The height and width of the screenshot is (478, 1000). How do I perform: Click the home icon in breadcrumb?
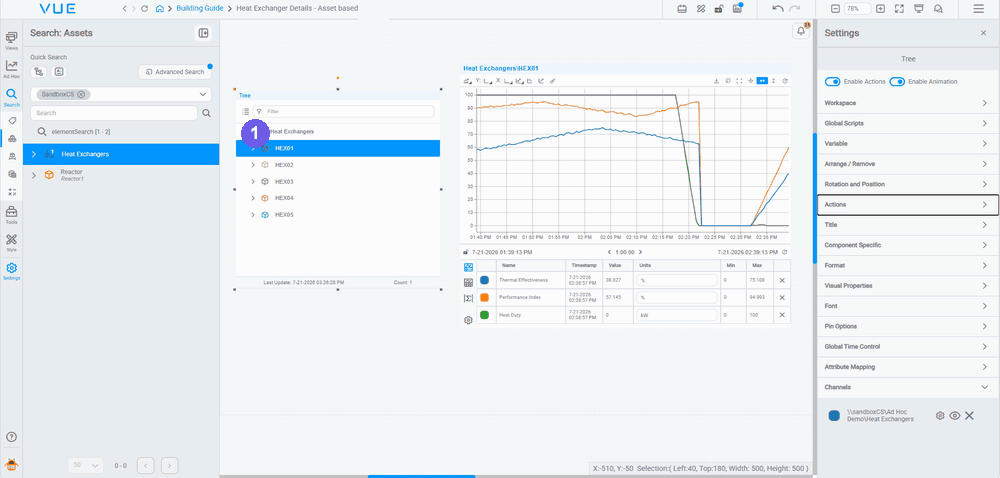tap(159, 9)
